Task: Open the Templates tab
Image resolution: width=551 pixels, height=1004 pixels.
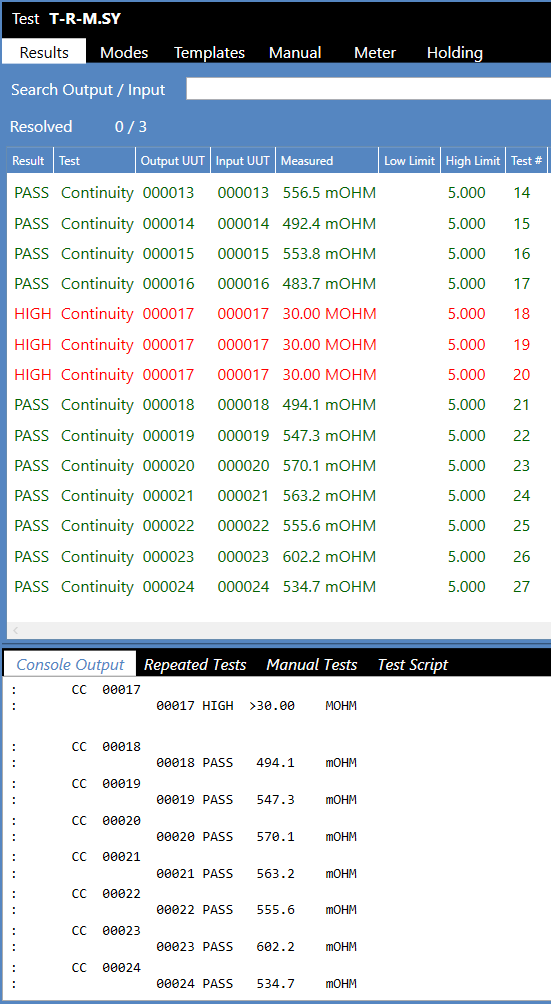Action: tap(209, 53)
